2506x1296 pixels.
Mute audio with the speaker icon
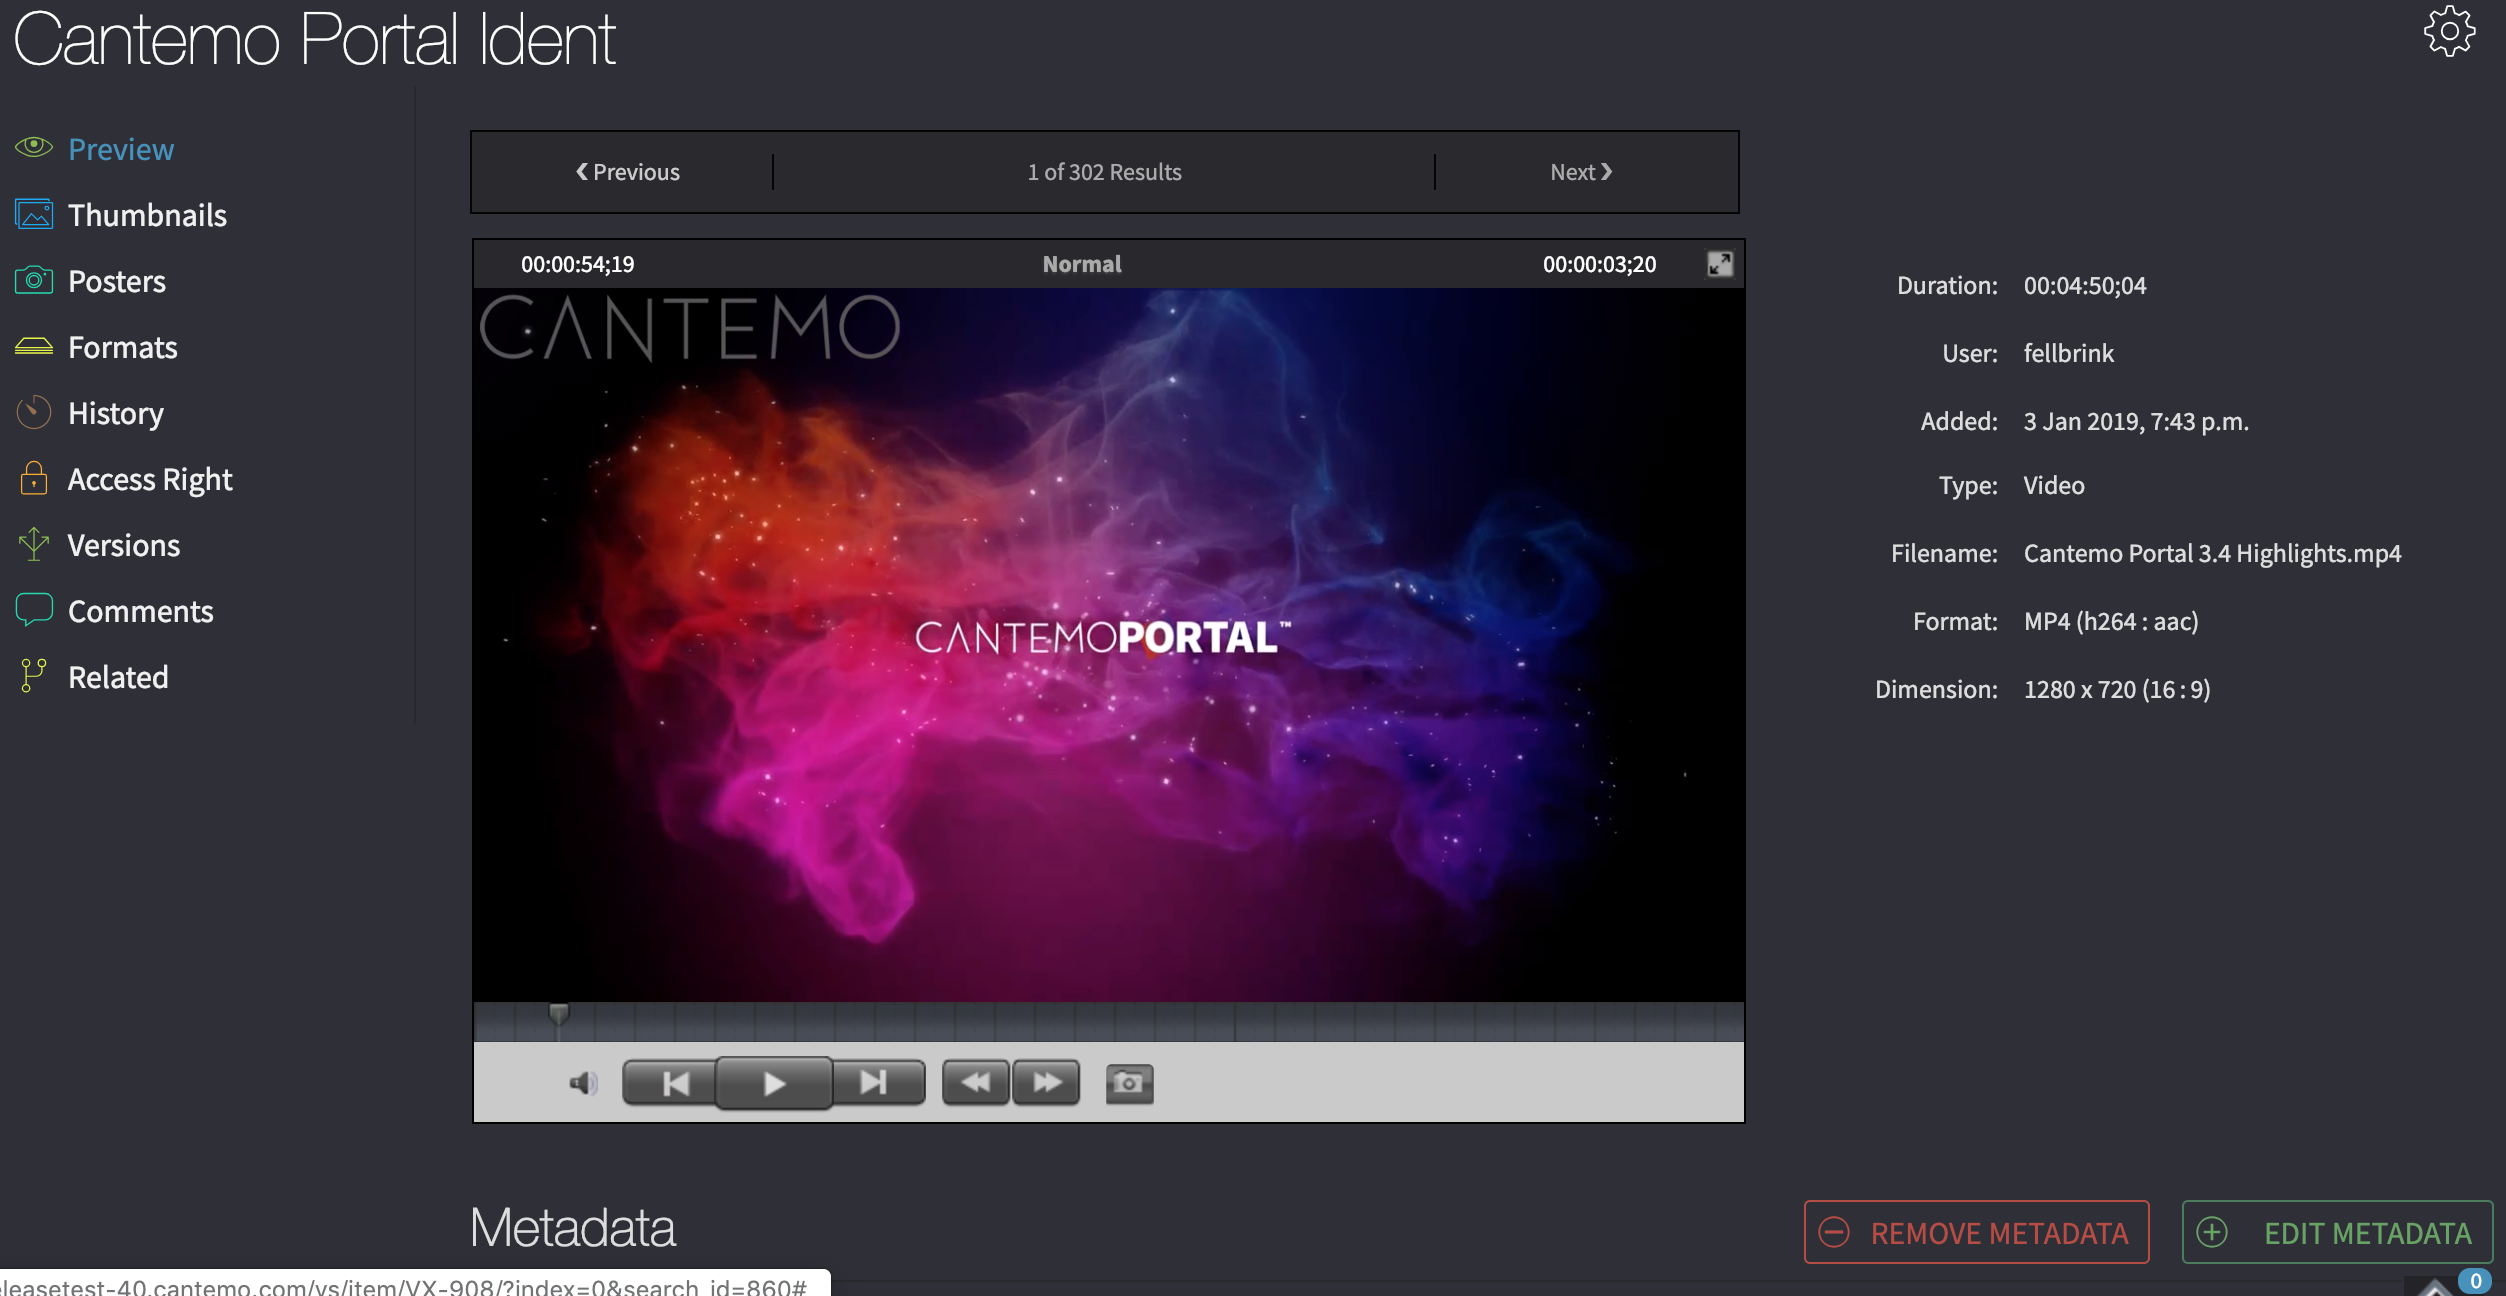point(583,1083)
